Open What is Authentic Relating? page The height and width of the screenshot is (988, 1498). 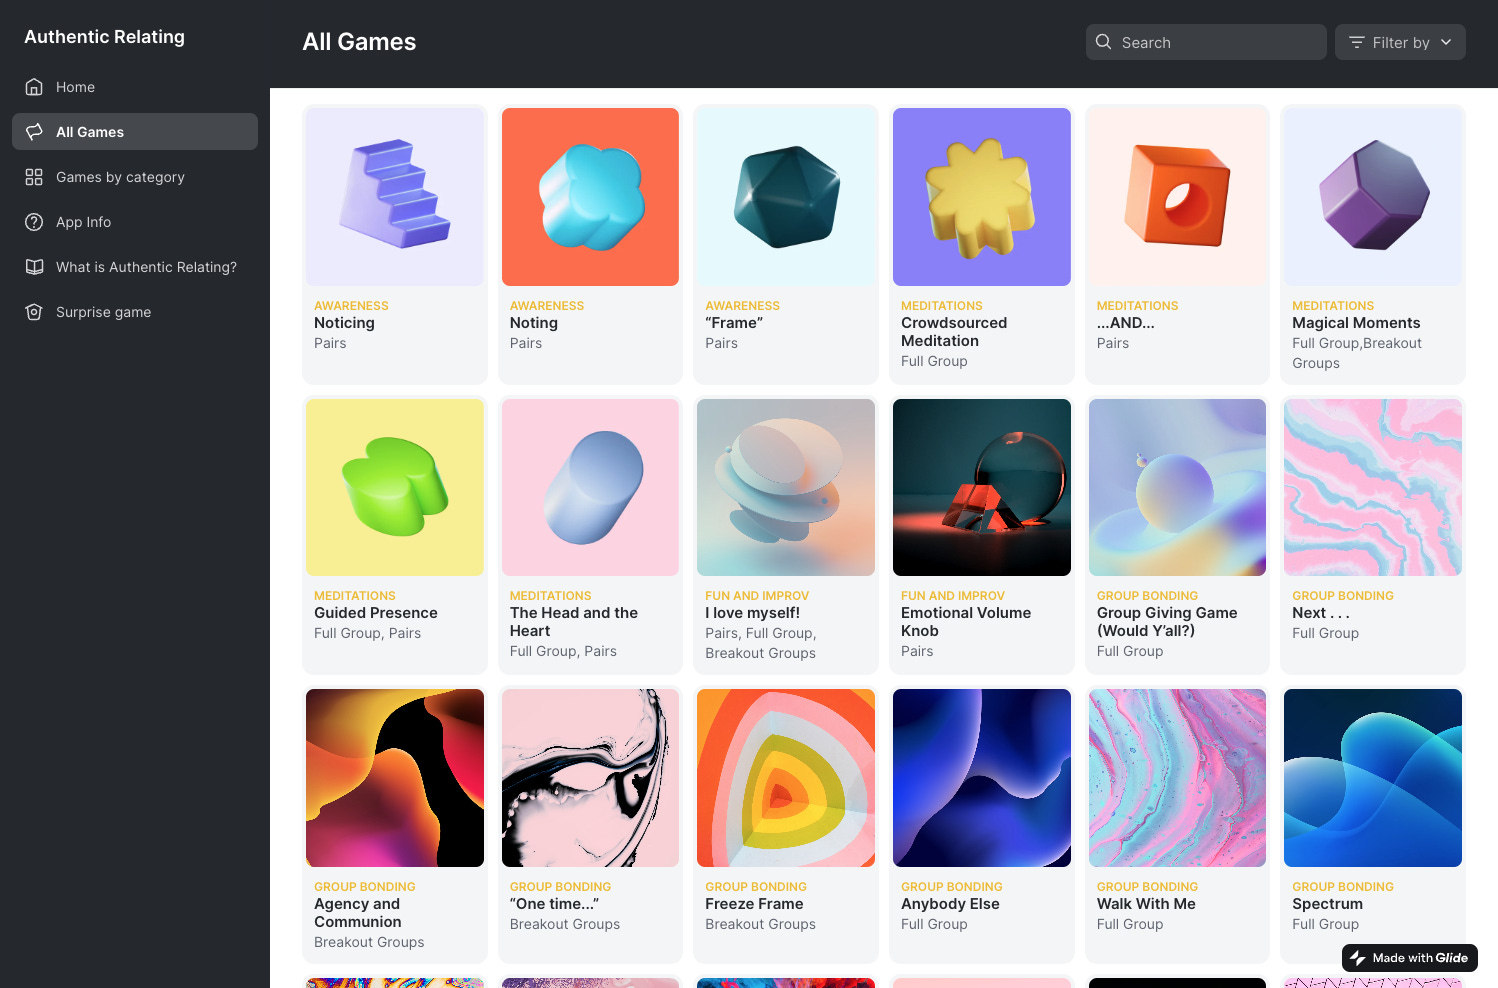tap(135, 267)
